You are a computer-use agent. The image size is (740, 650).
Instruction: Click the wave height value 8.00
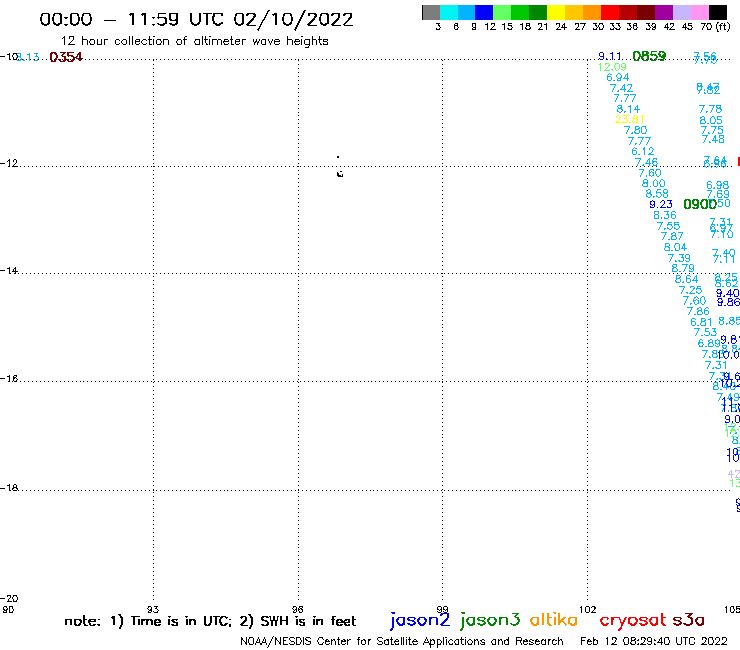[x=654, y=183]
